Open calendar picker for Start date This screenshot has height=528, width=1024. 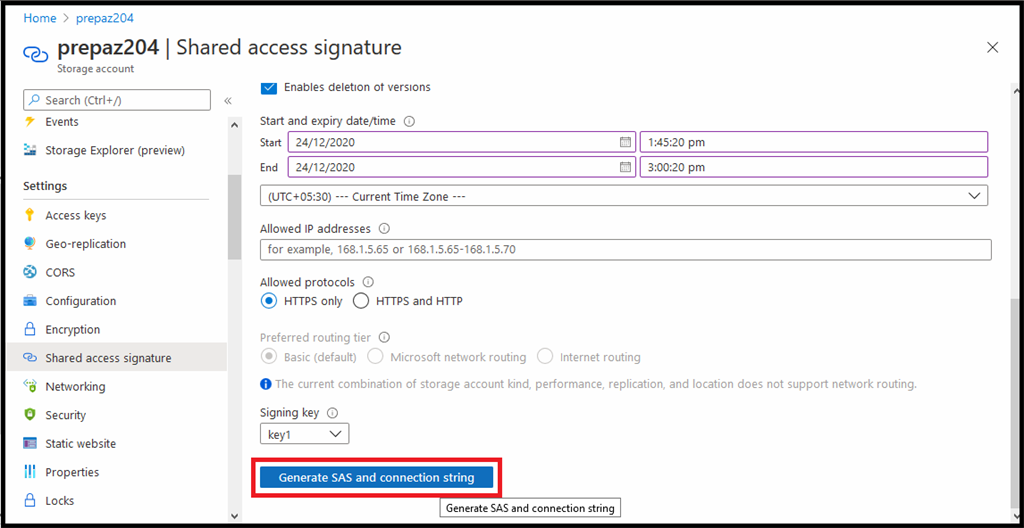(625, 142)
